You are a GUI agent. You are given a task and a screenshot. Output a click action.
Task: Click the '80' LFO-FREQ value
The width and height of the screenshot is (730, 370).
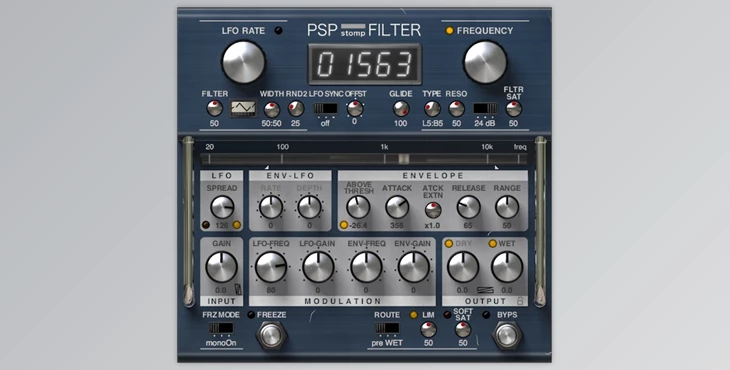point(271,290)
